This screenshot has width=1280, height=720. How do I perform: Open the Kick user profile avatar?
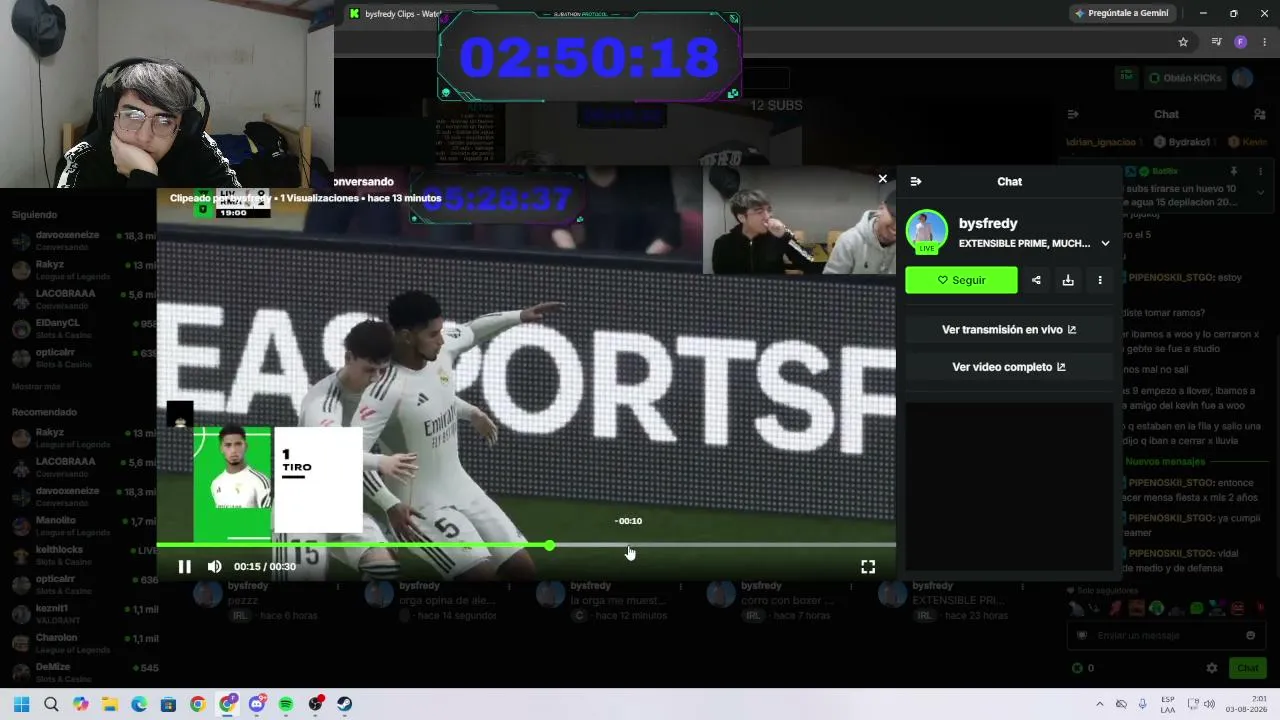pos(1243,78)
